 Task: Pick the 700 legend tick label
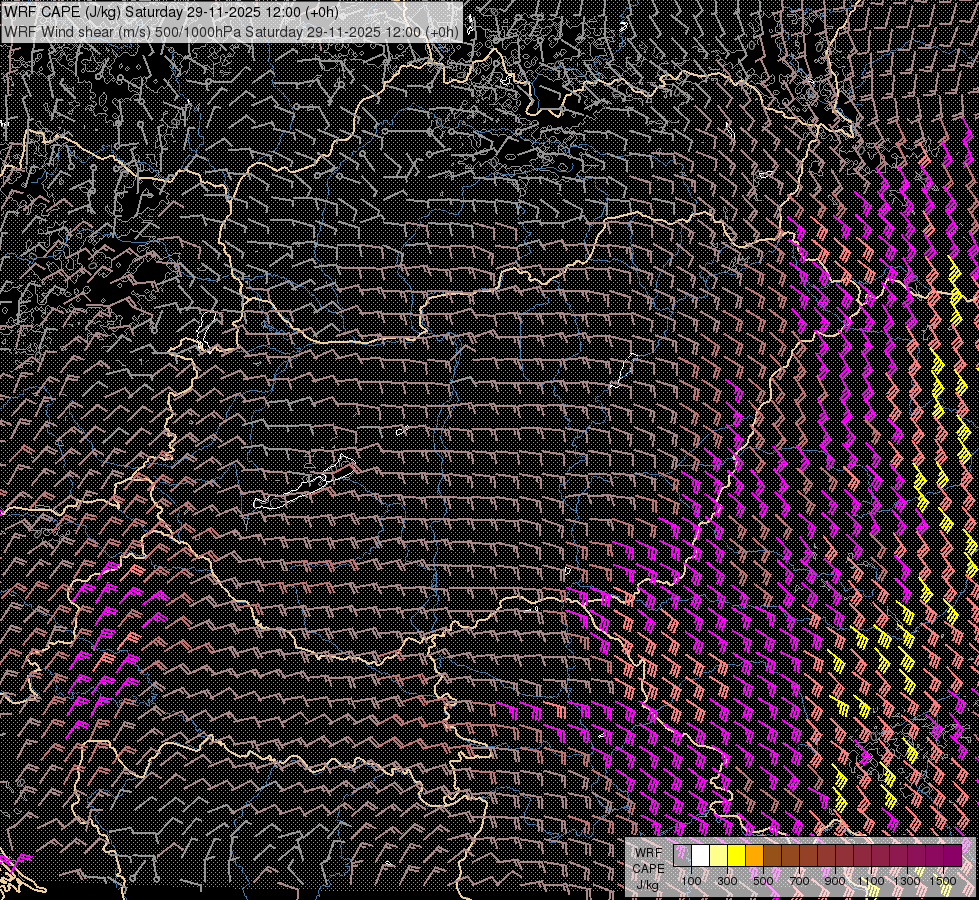799,881
